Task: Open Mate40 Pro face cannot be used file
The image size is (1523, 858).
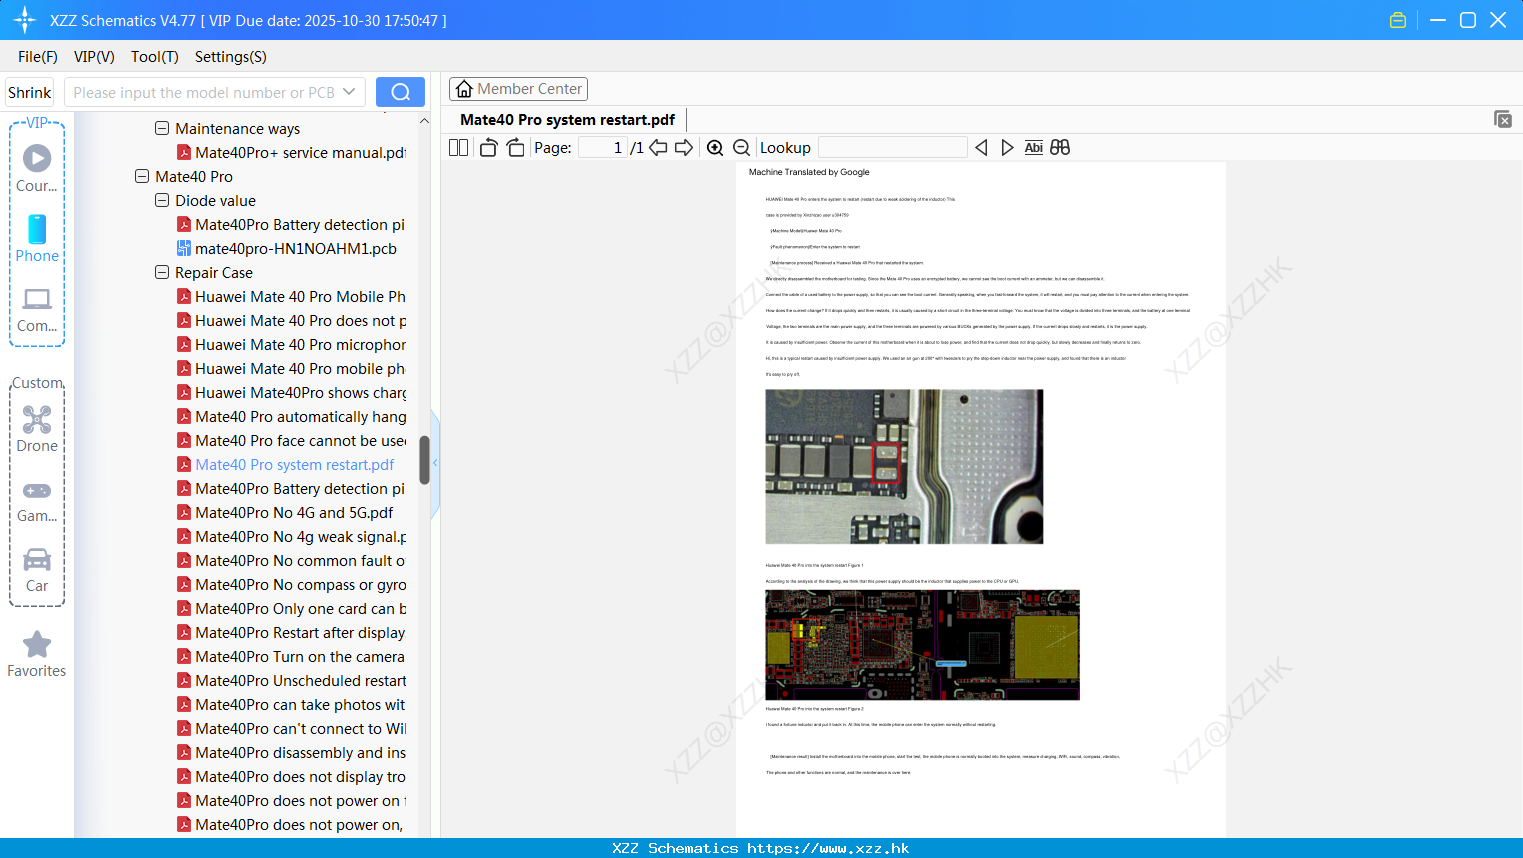Action: pyautogui.click(x=292, y=440)
